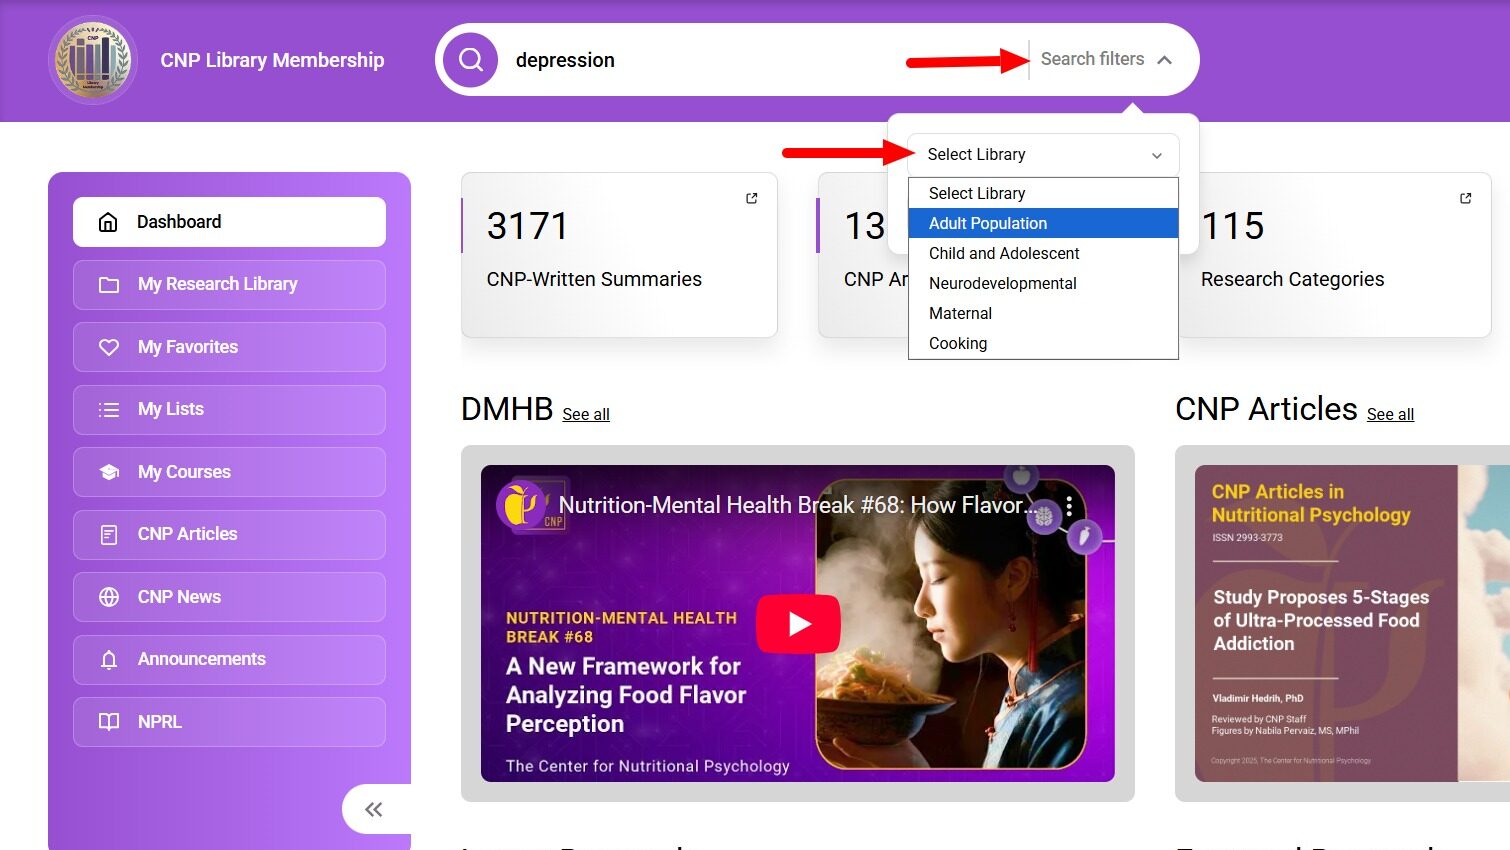Collapse the Search filters chevron
Viewport: 1510px width, 850px height.
1164,60
